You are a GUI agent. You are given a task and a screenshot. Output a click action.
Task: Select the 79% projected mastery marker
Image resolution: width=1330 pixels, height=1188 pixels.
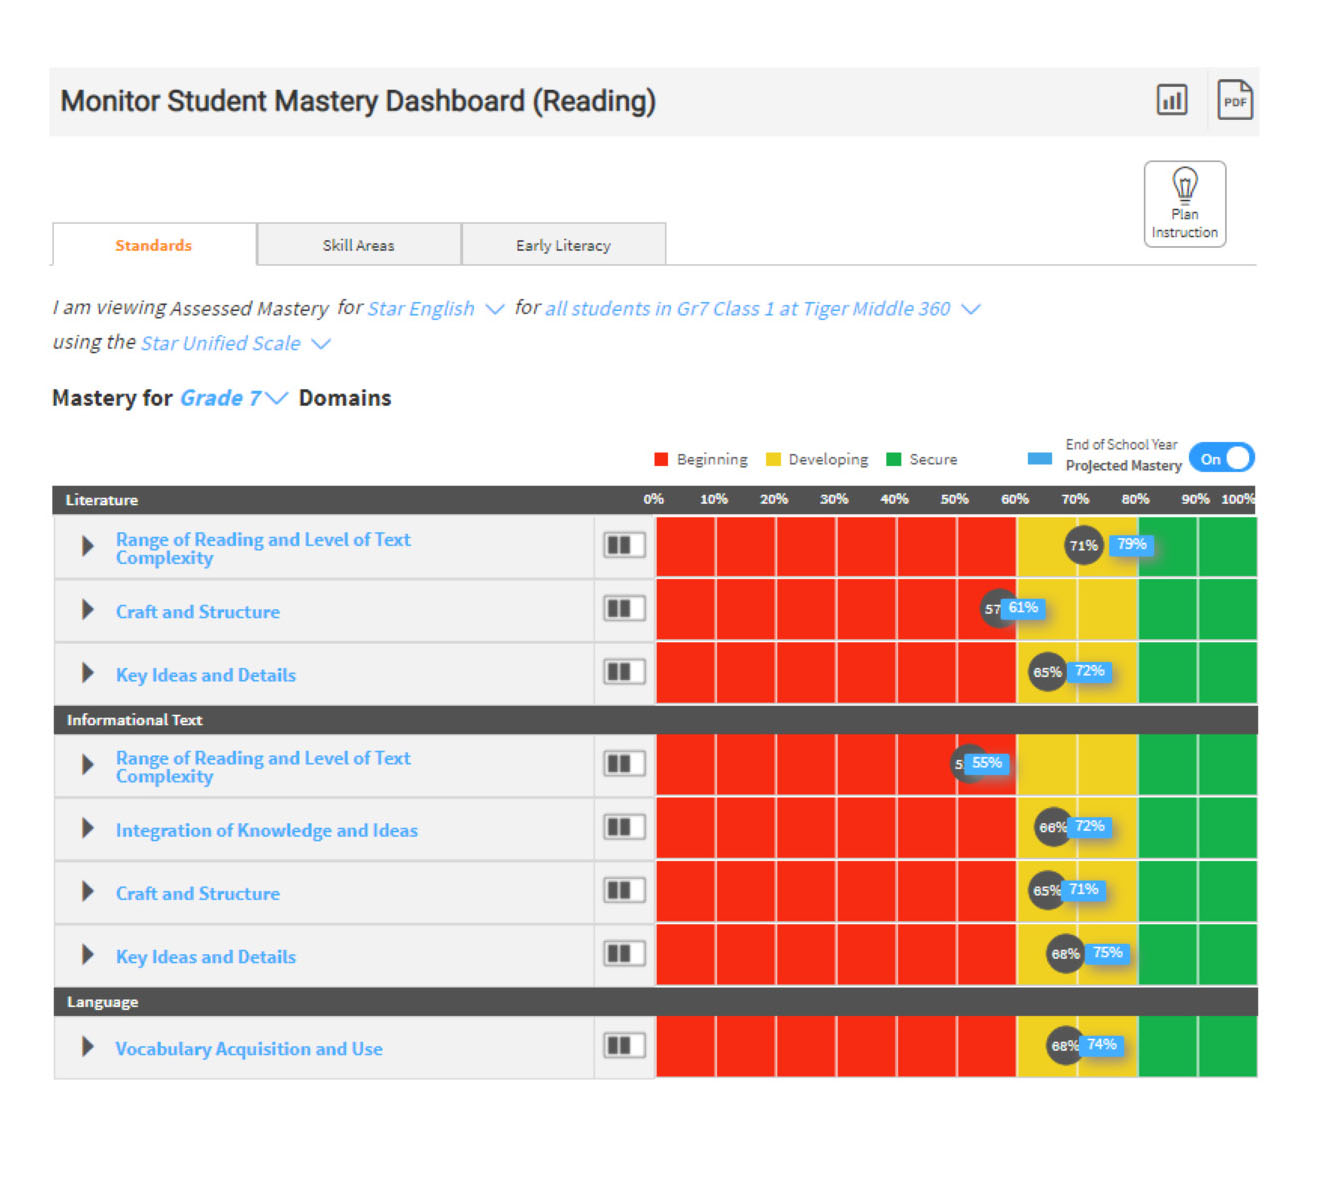coord(1132,544)
